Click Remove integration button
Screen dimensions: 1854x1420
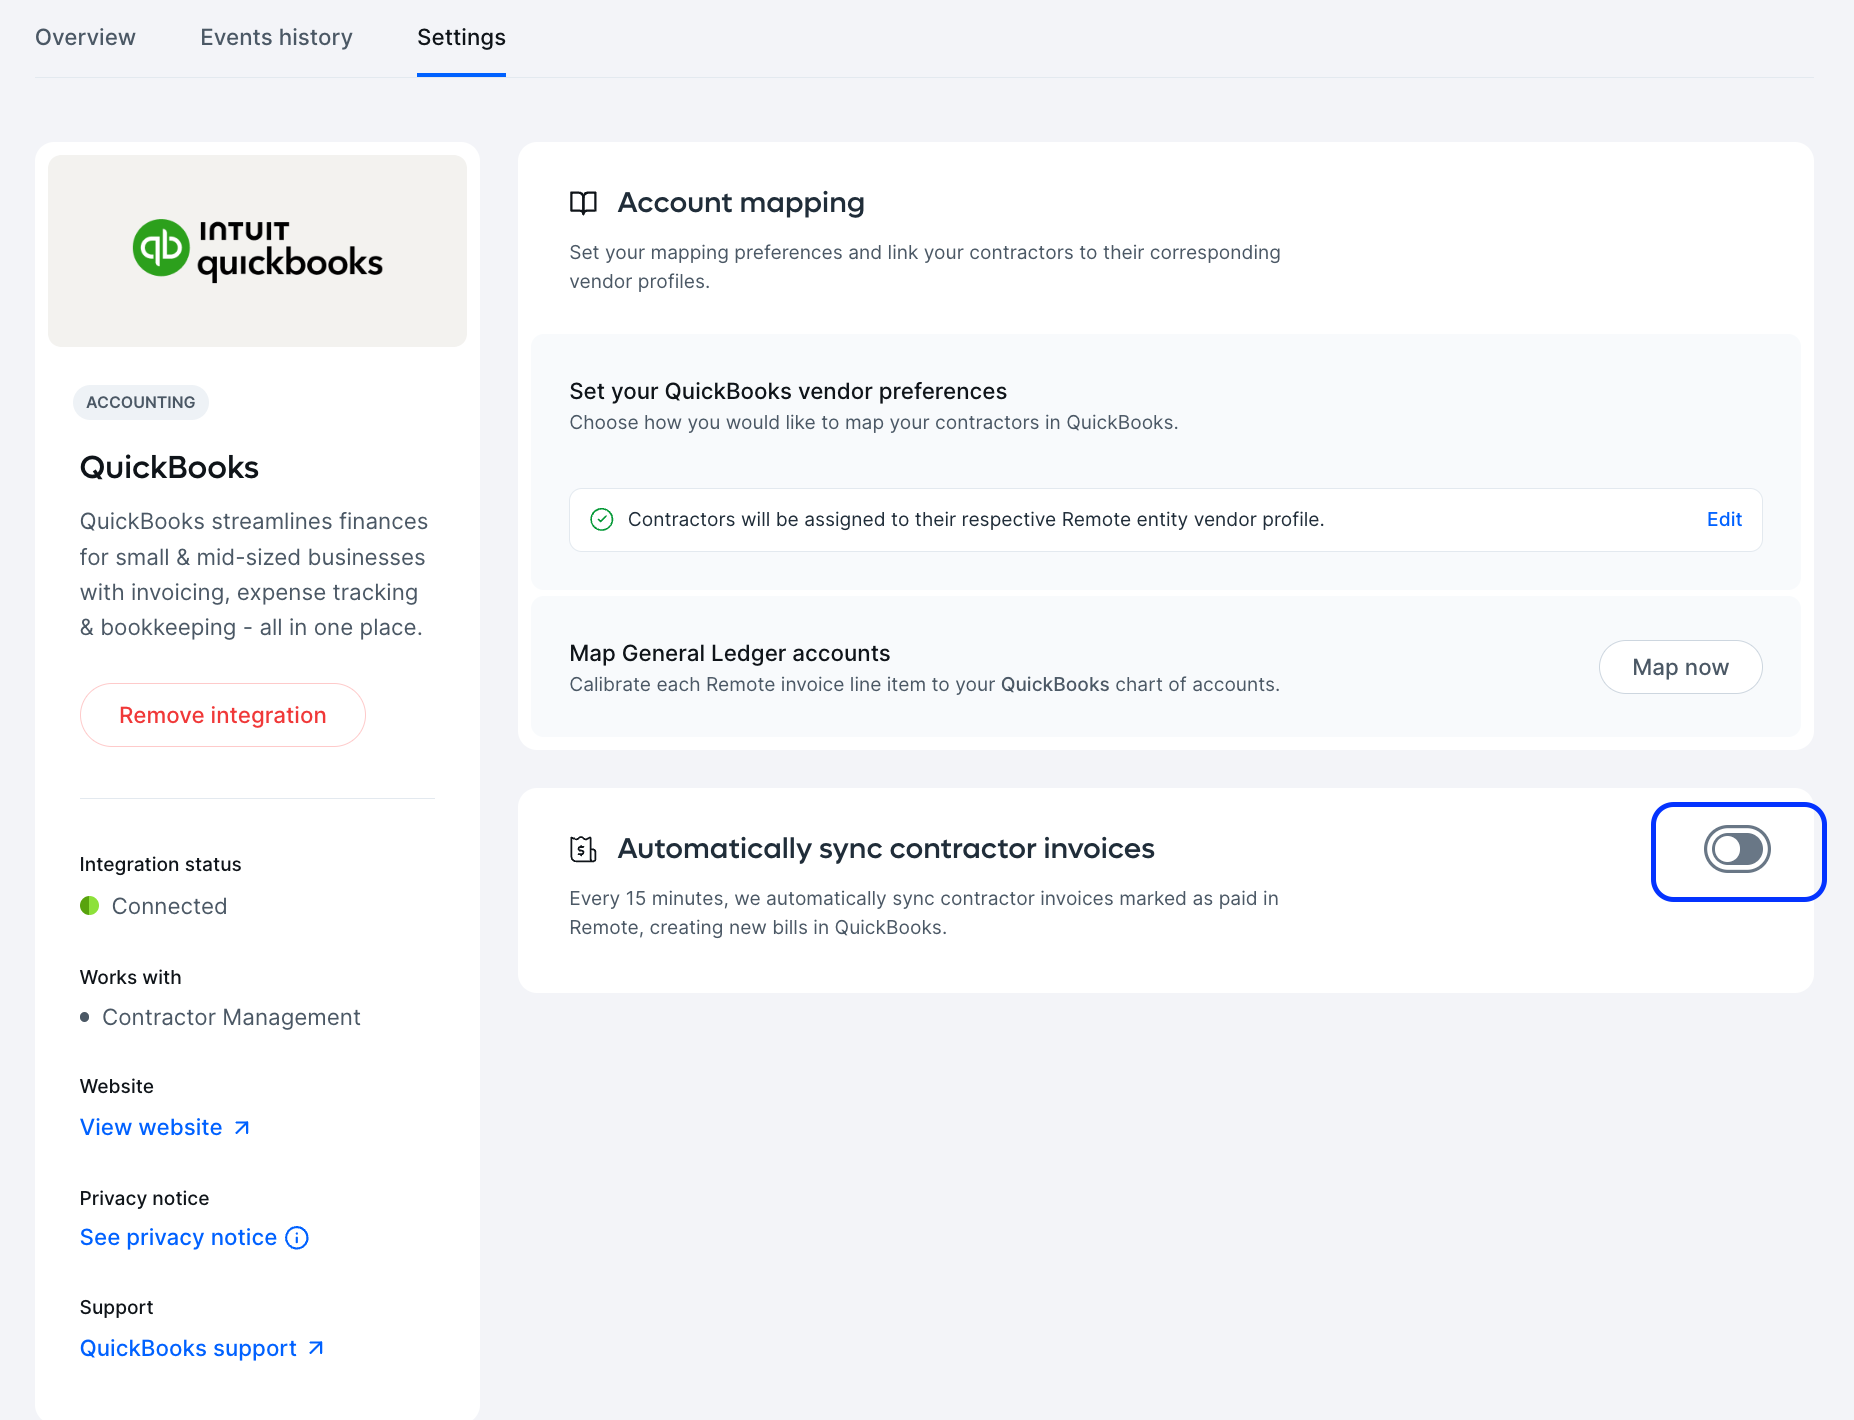tap(222, 715)
